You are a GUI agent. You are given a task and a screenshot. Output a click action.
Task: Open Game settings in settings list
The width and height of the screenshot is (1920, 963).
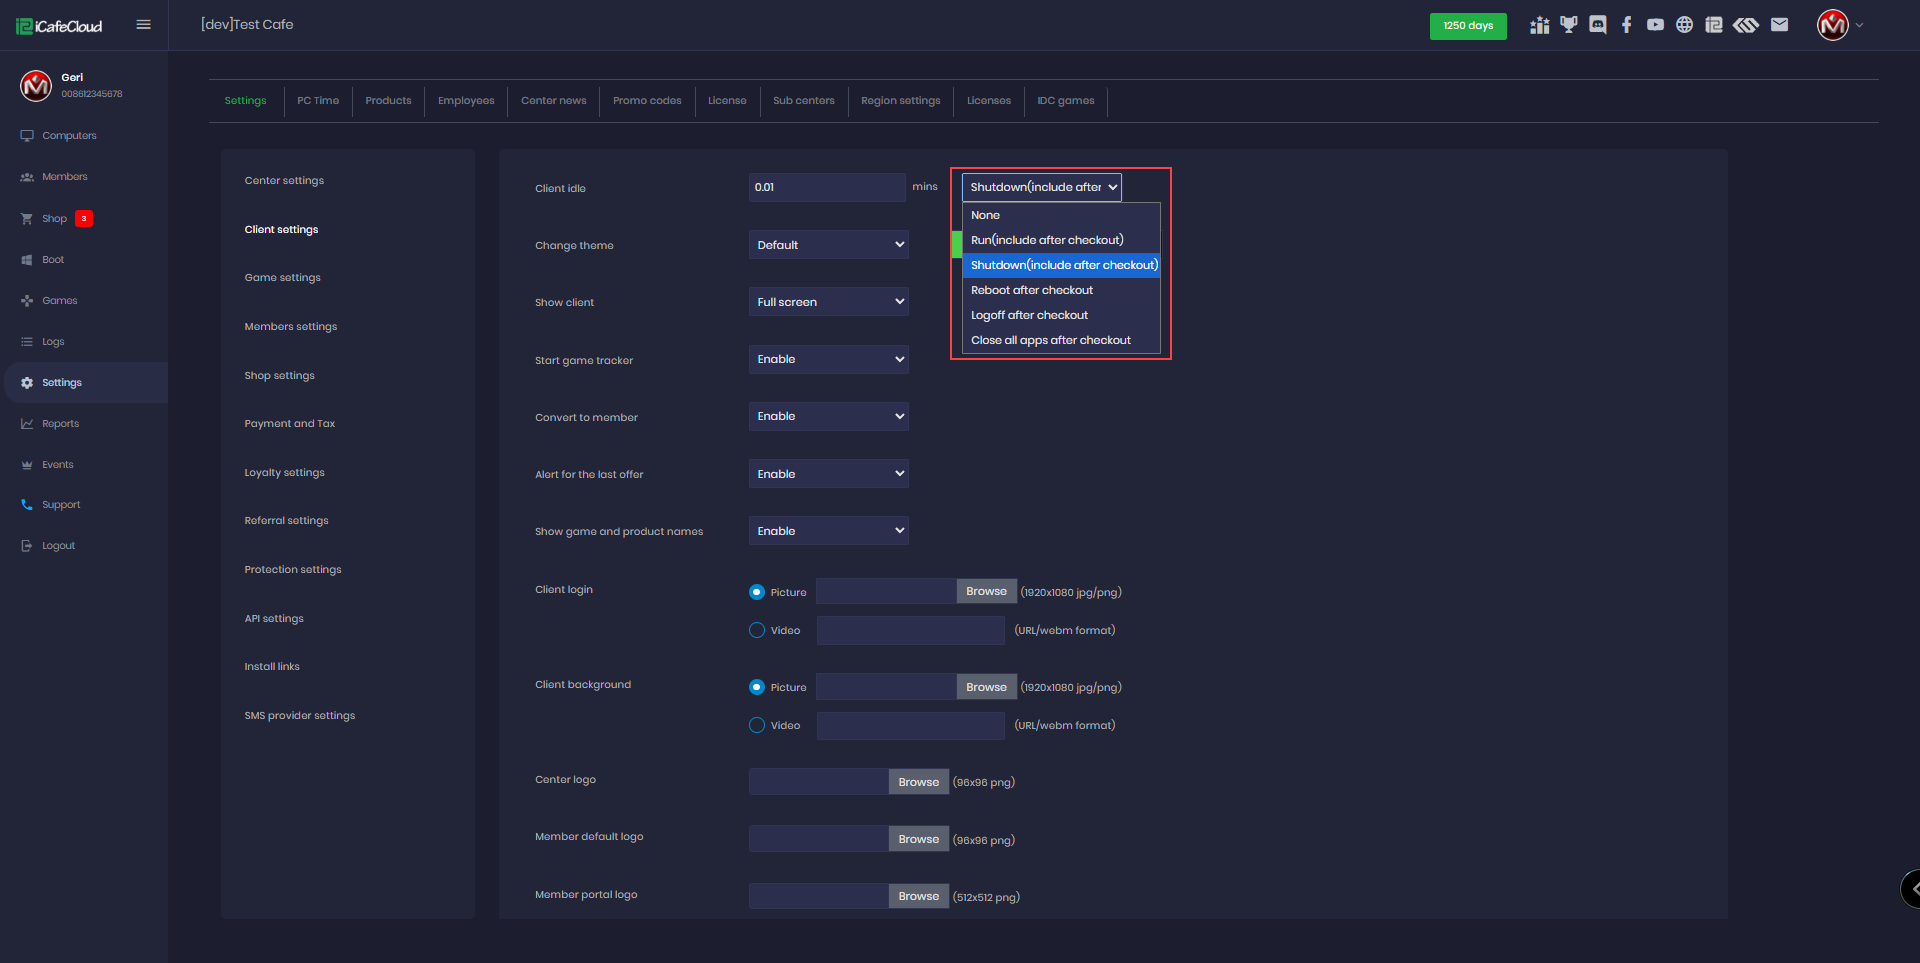pos(283,278)
